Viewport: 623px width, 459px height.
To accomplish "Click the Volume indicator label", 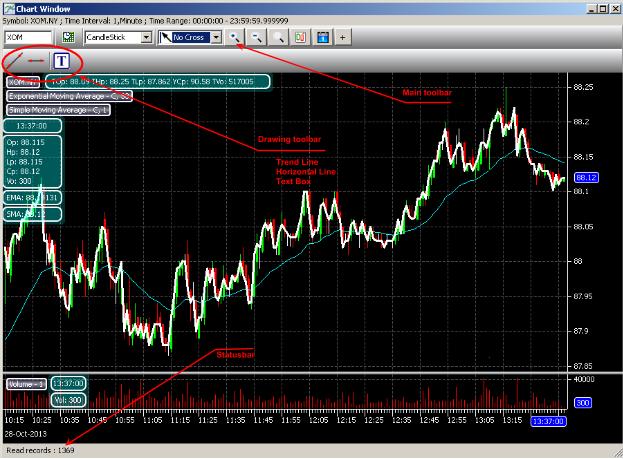I will pyautogui.click(x=23, y=383).
